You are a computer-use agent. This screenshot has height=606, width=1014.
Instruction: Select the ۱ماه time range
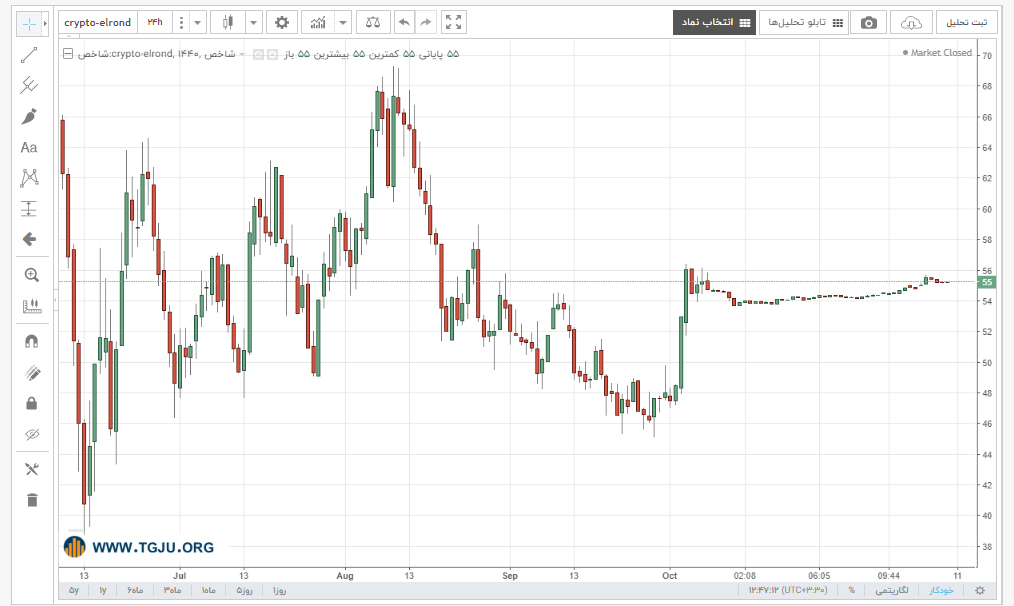coord(208,590)
